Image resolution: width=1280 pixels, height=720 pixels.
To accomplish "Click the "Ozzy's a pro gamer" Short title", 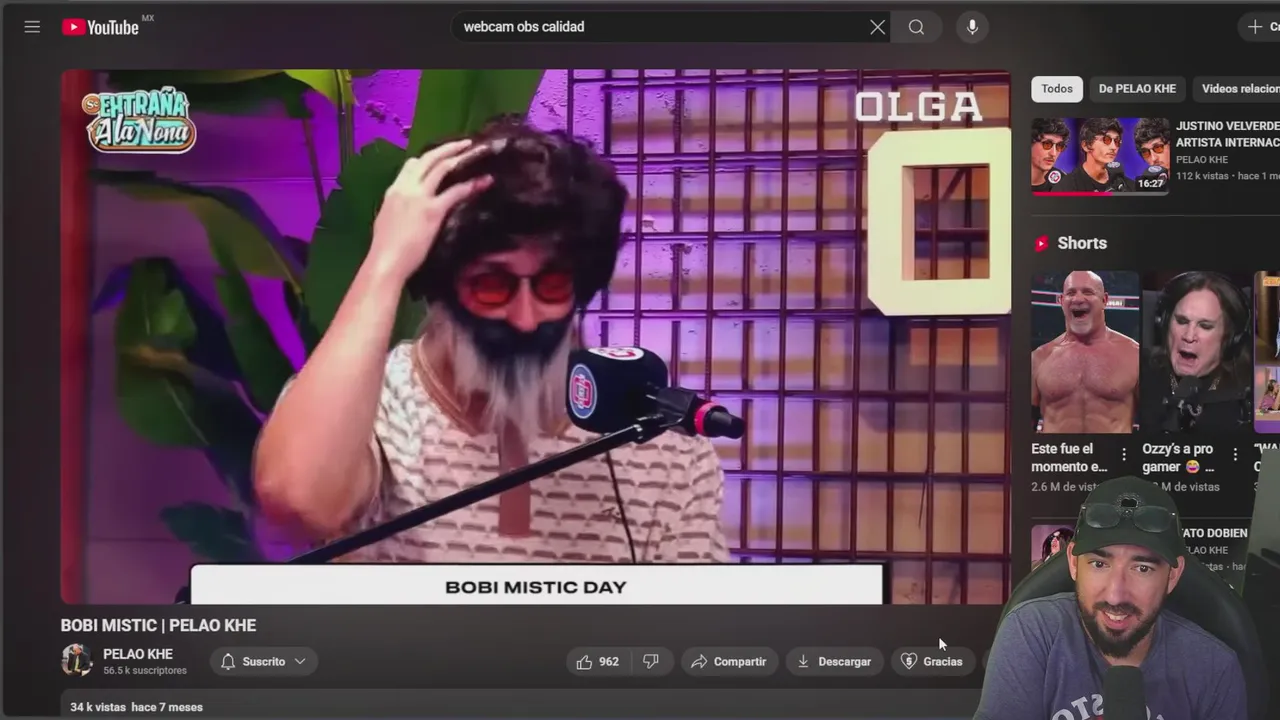I will pyautogui.click(x=1178, y=458).
